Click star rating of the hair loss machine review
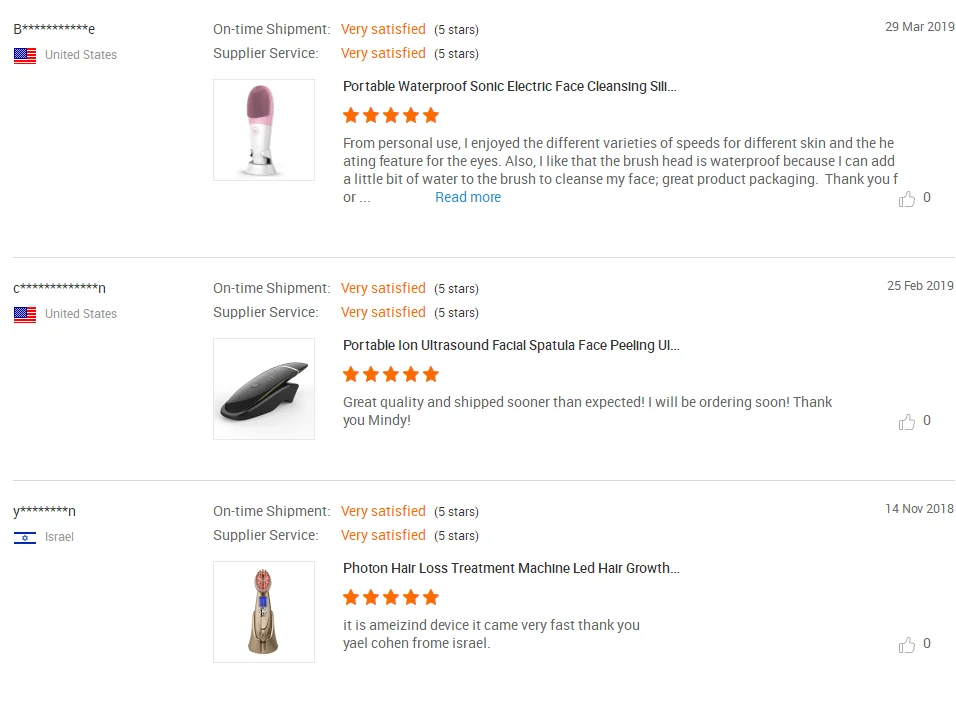 pos(390,597)
